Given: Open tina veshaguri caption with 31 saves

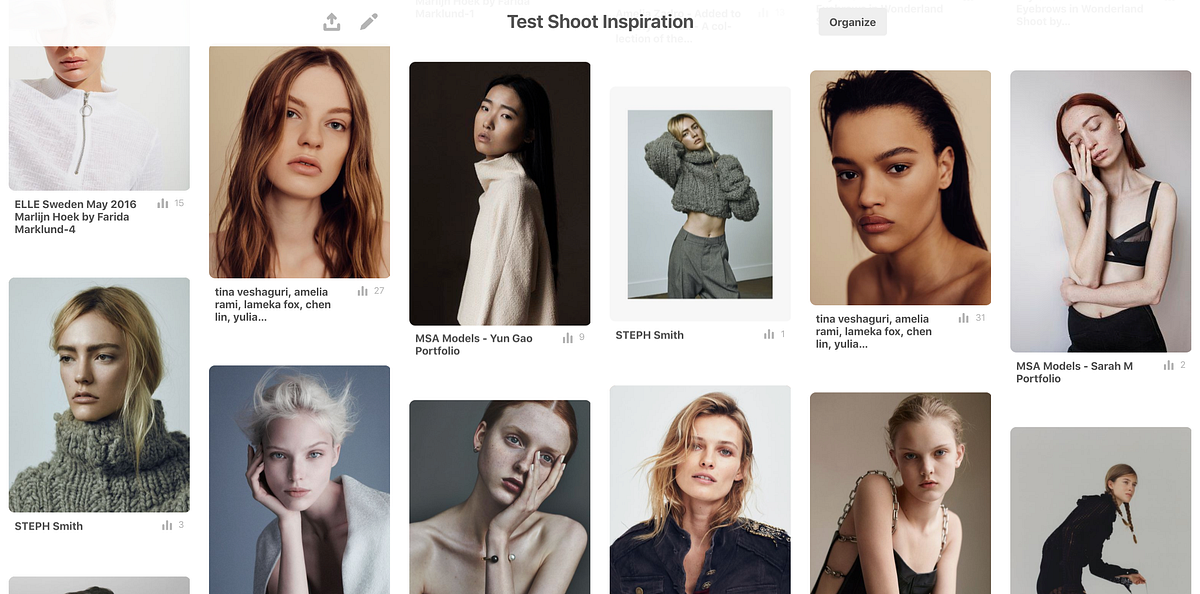Looking at the screenshot, I should click(x=874, y=331).
